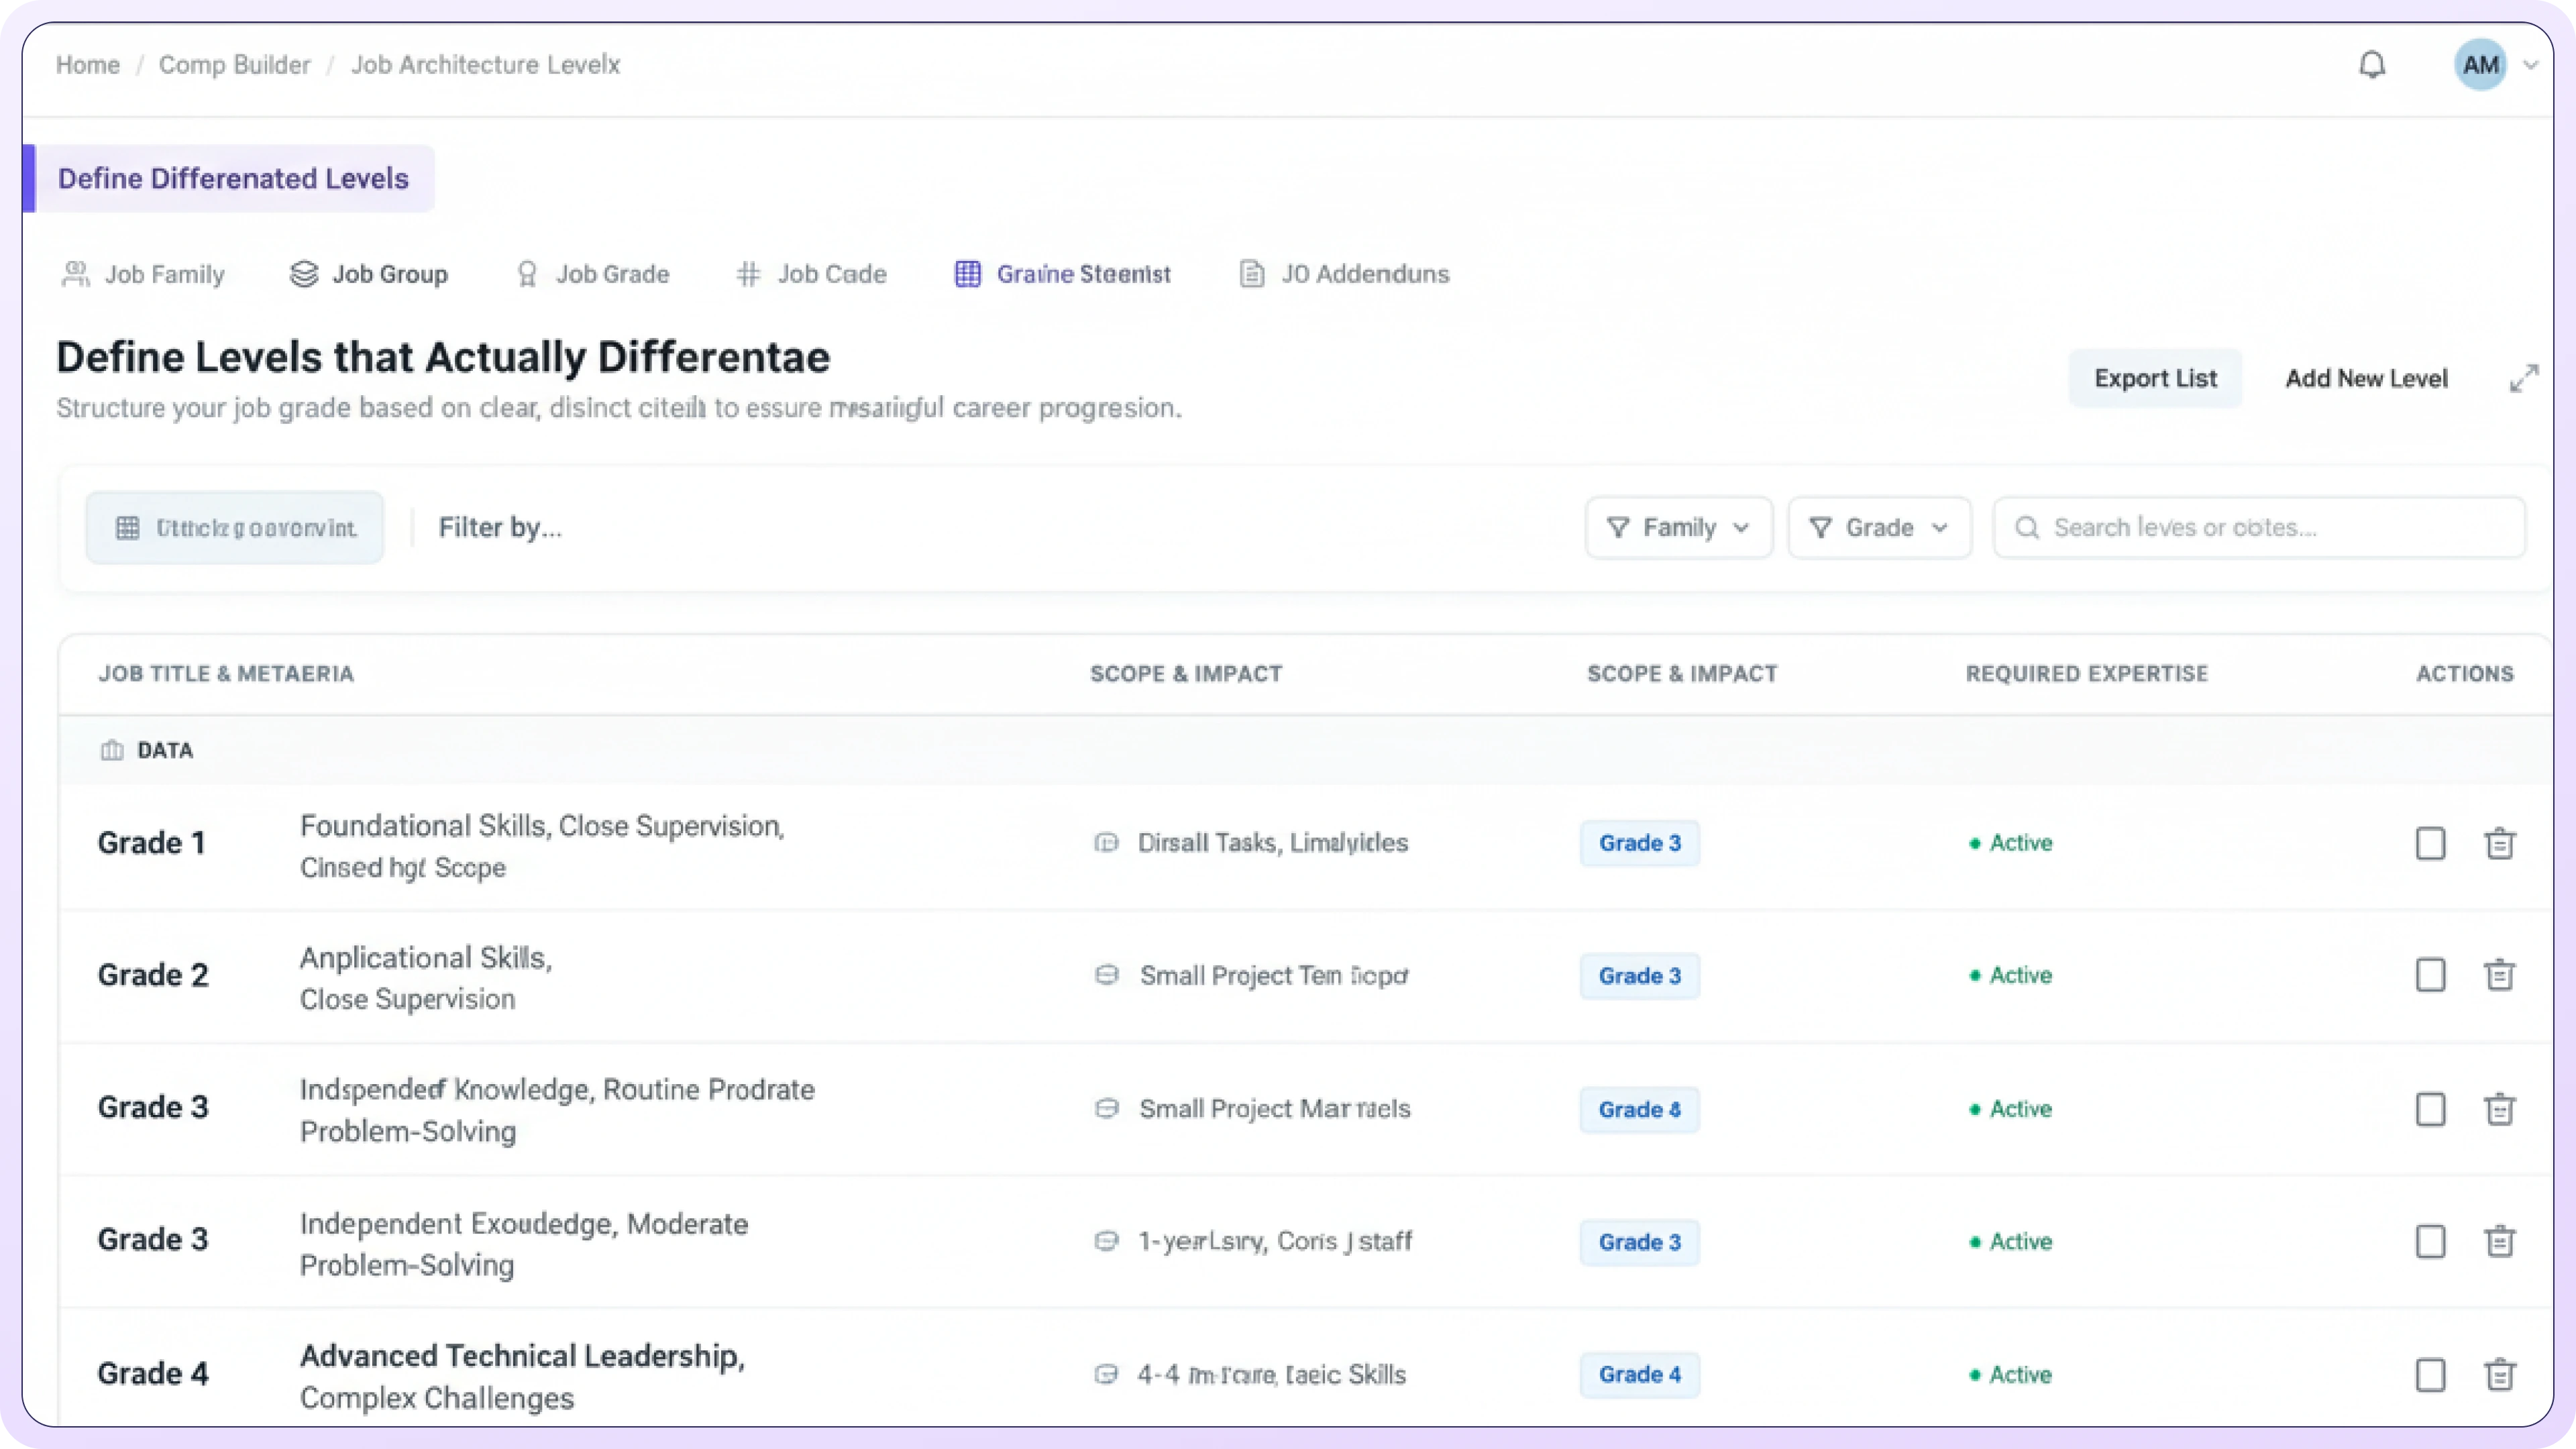Open the Family filter dropdown
This screenshot has width=2576, height=1449.
point(1678,527)
